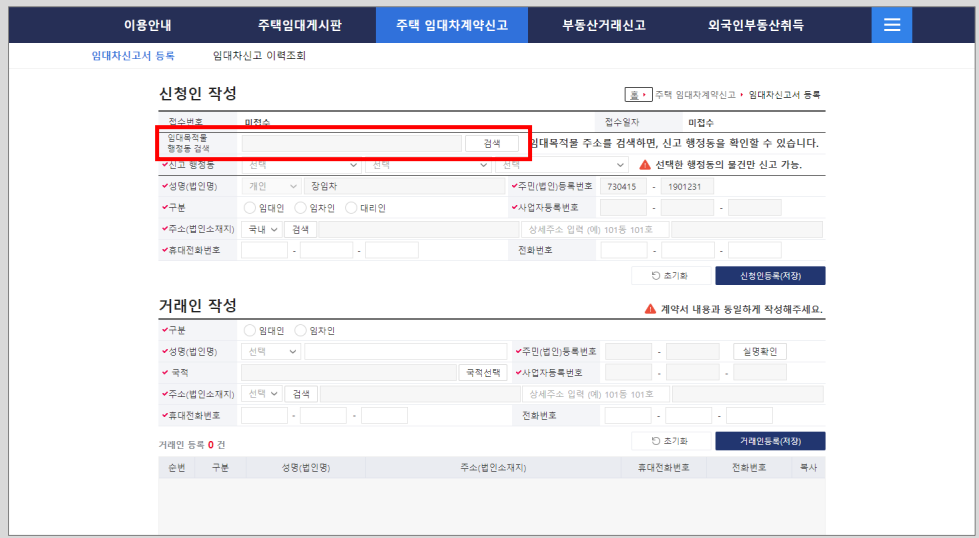Click the applicant name field 장임차
The image size is (979, 538).
point(405,186)
